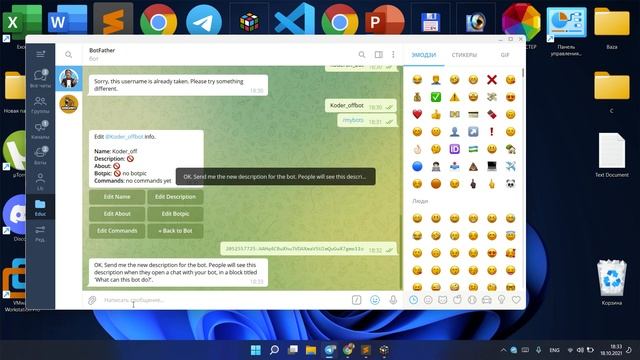This screenshot has height=360, width=640.
Task: Click the 'Koder_offbot' sent message
Action: pos(361,106)
